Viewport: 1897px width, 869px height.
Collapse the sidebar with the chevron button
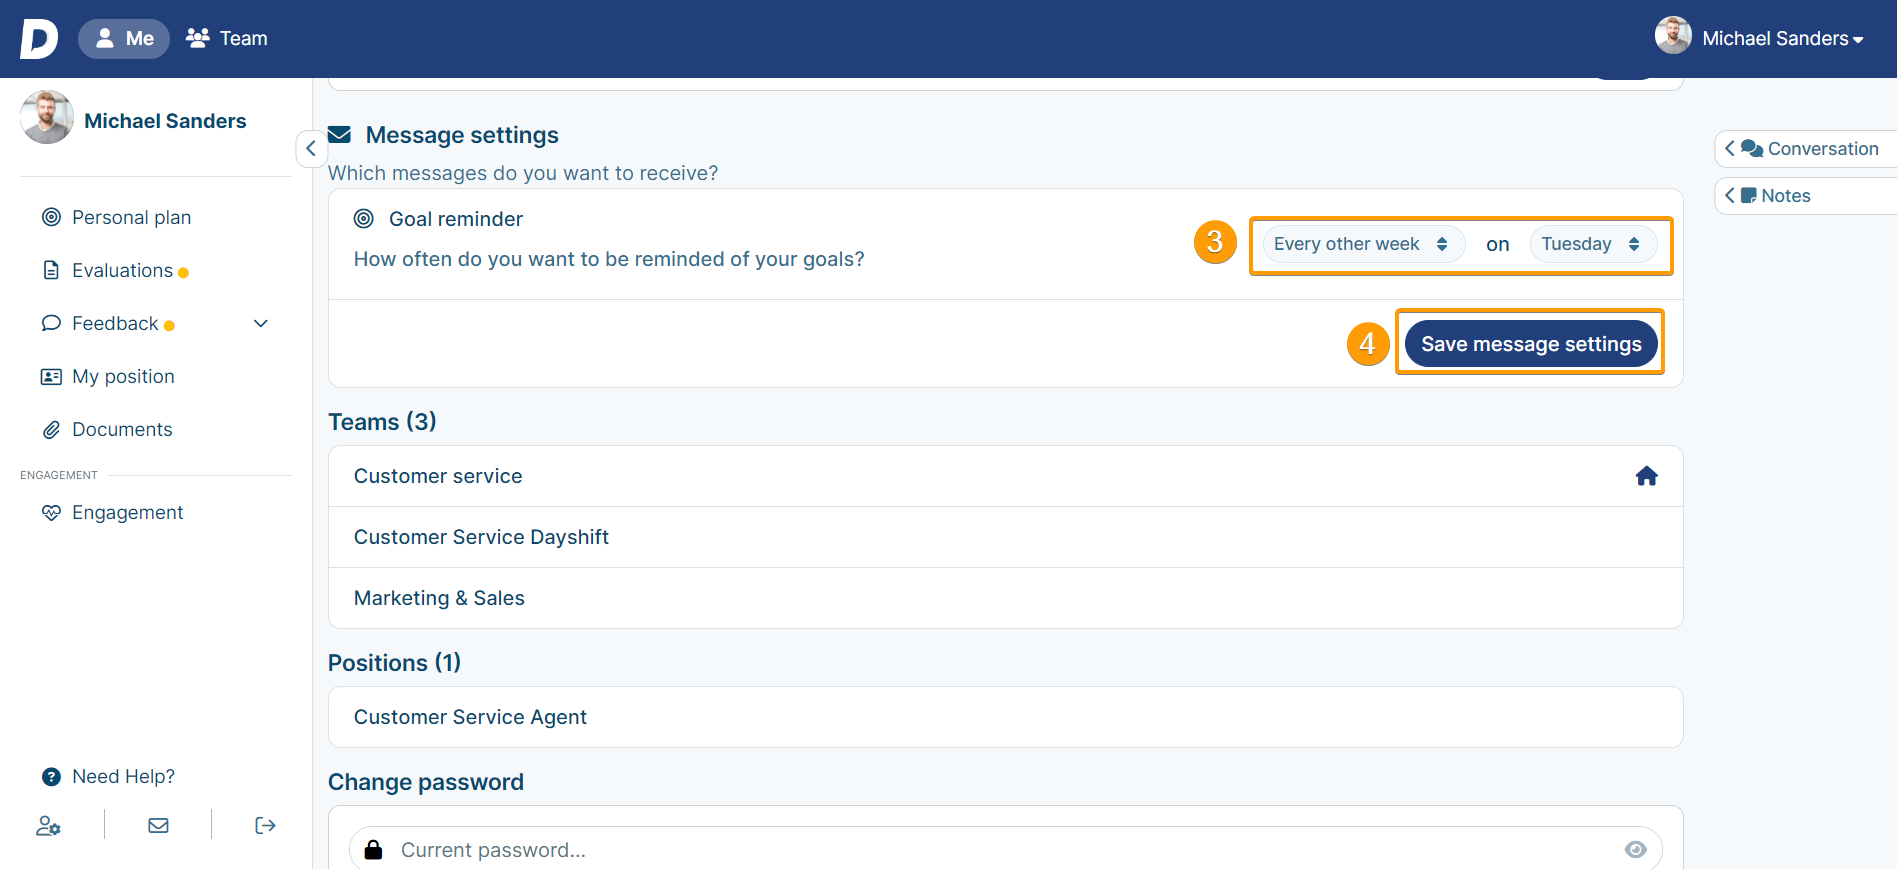click(311, 148)
